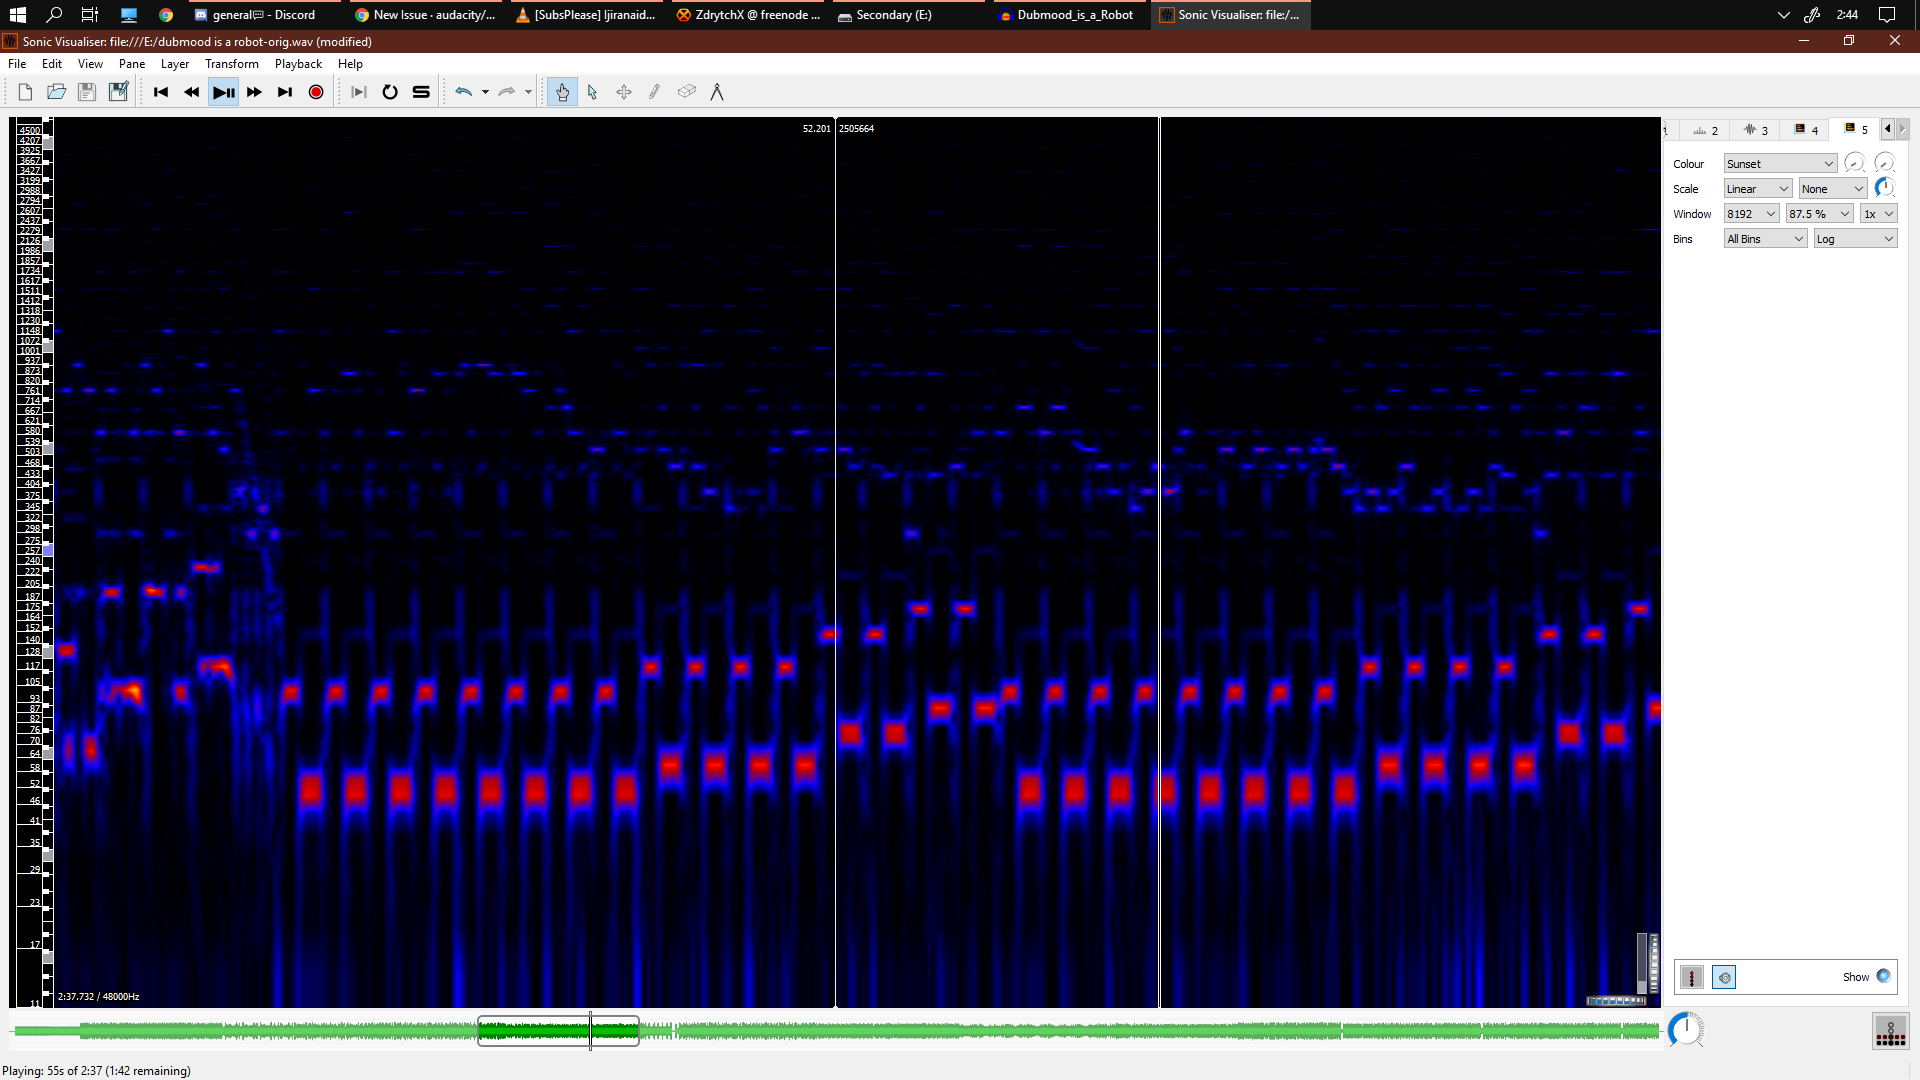The width and height of the screenshot is (1920, 1080).
Task: Open the Transform menu
Action: [x=231, y=63]
